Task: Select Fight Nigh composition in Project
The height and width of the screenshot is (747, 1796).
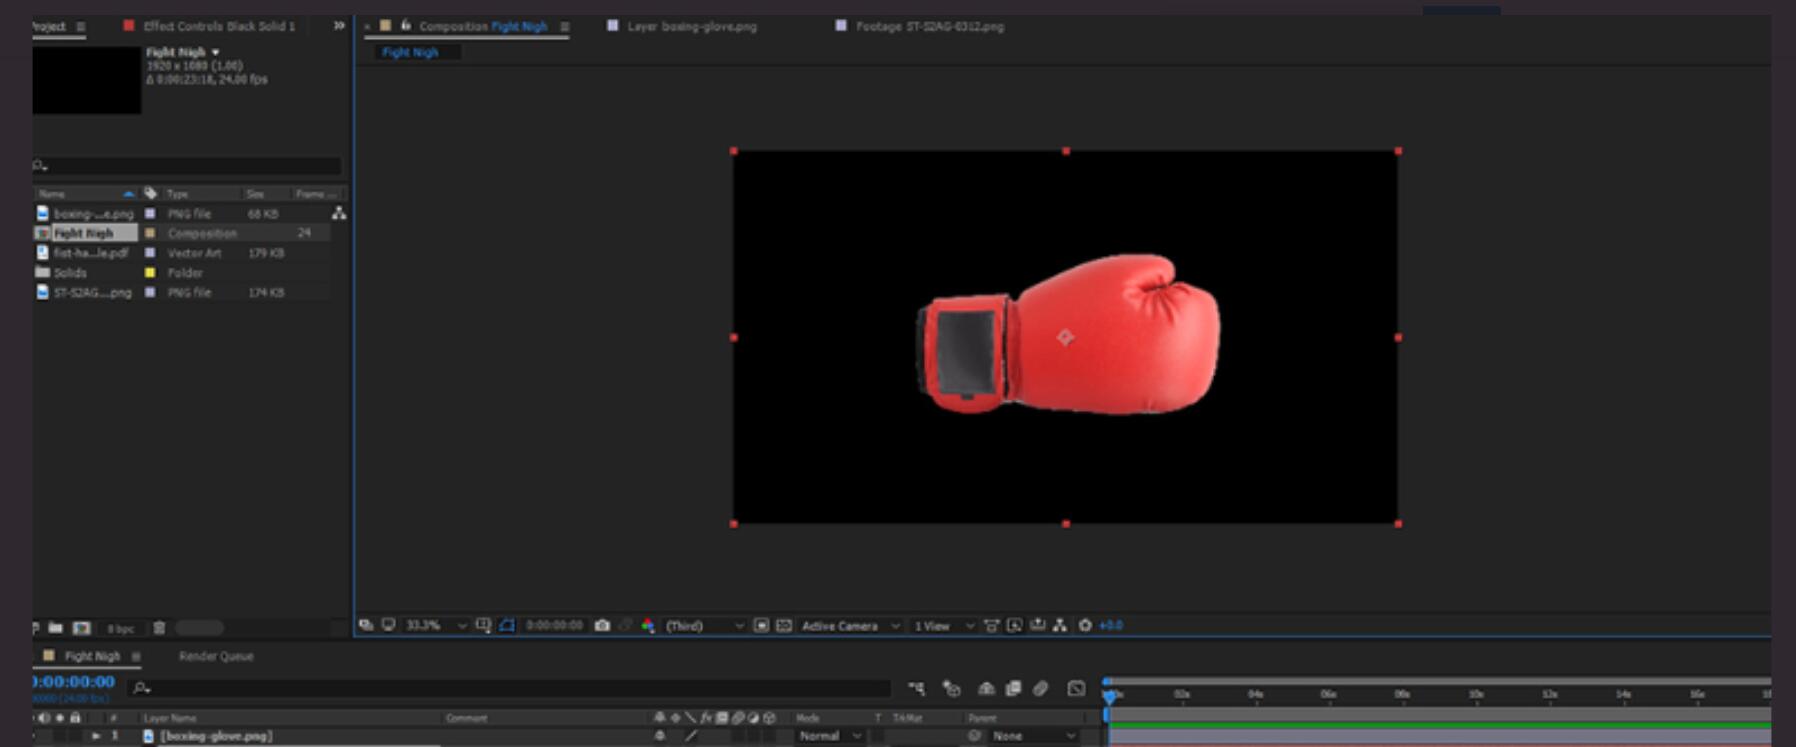Action: (x=84, y=233)
